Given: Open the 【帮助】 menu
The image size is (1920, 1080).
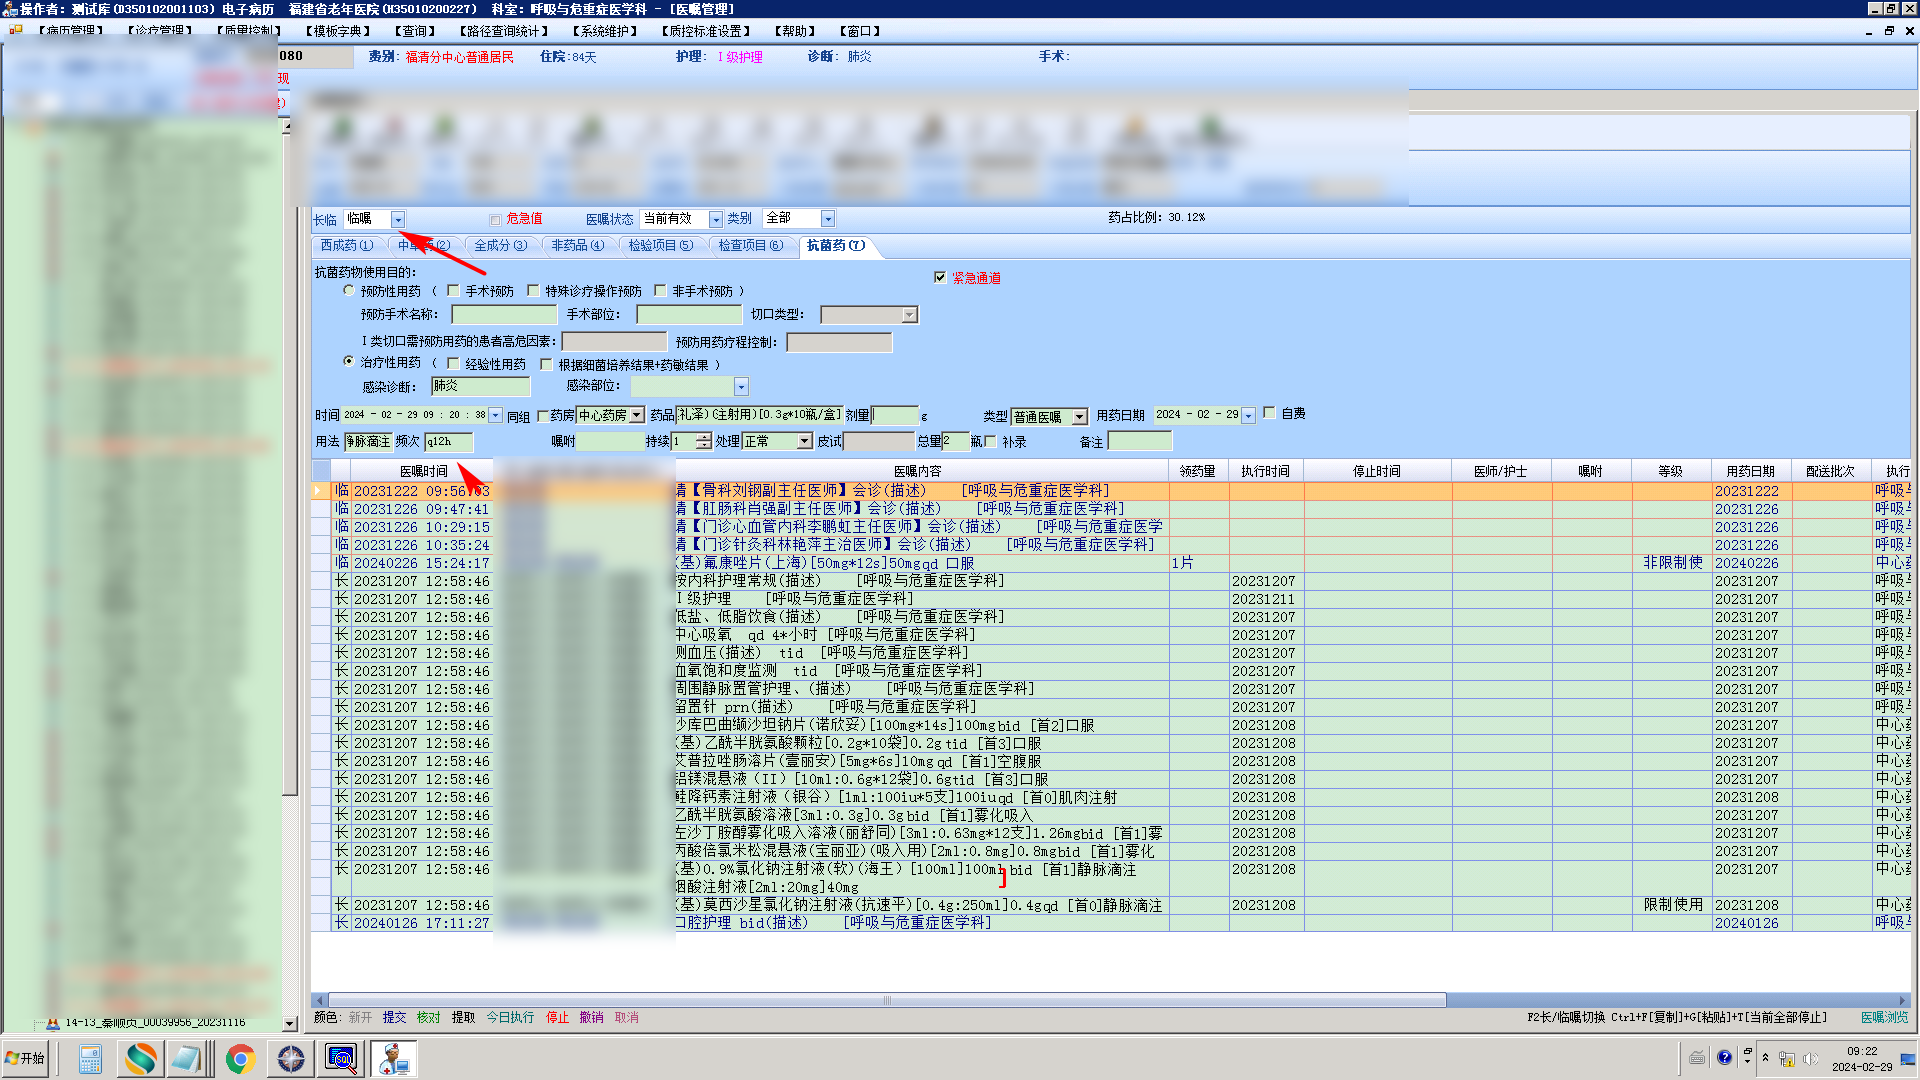Looking at the screenshot, I should tap(795, 31).
